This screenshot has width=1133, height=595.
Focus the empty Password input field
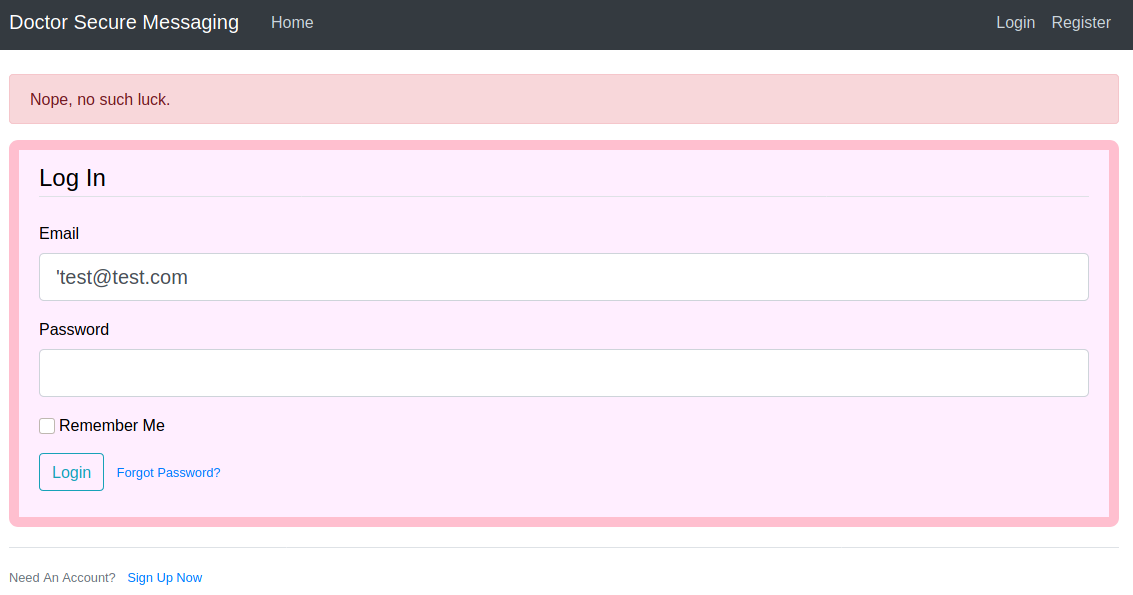point(563,373)
